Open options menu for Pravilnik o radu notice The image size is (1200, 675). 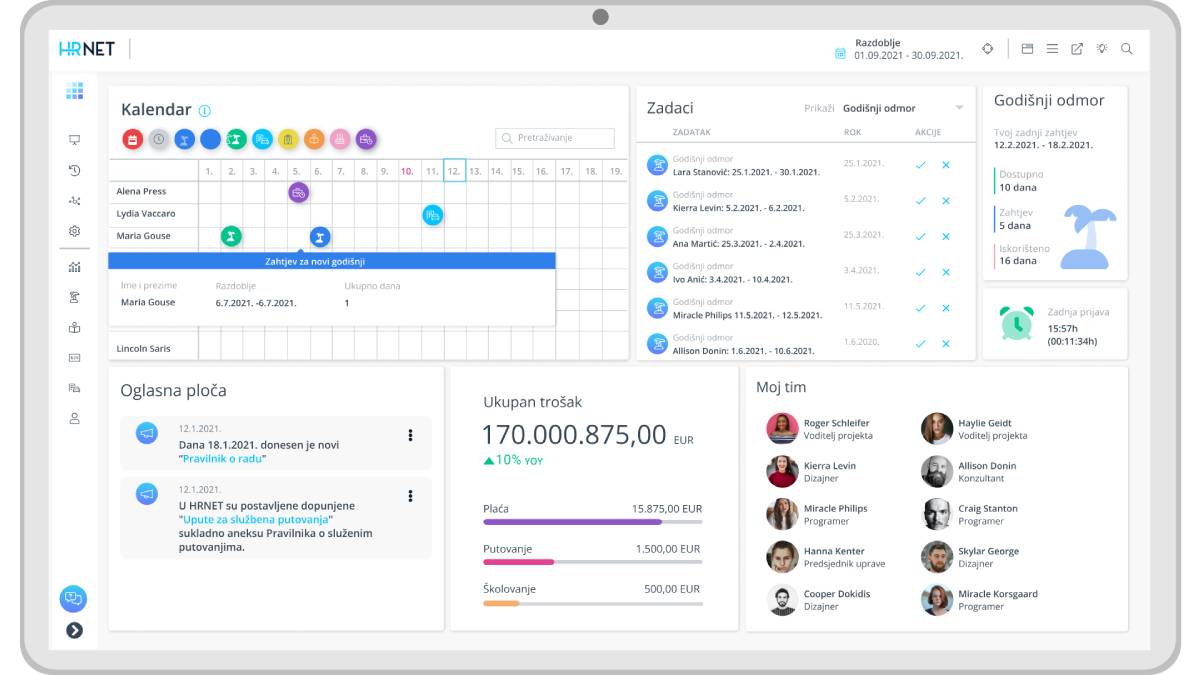tap(410, 435)
